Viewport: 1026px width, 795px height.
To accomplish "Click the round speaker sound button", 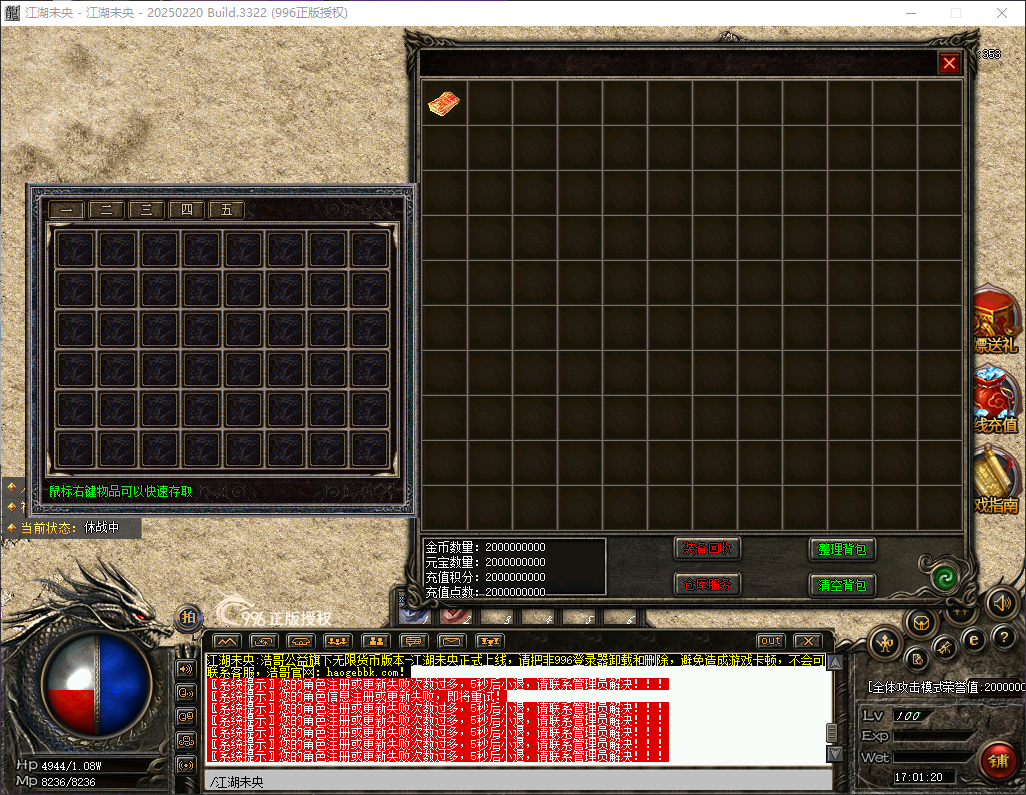I will point(1001,603).
